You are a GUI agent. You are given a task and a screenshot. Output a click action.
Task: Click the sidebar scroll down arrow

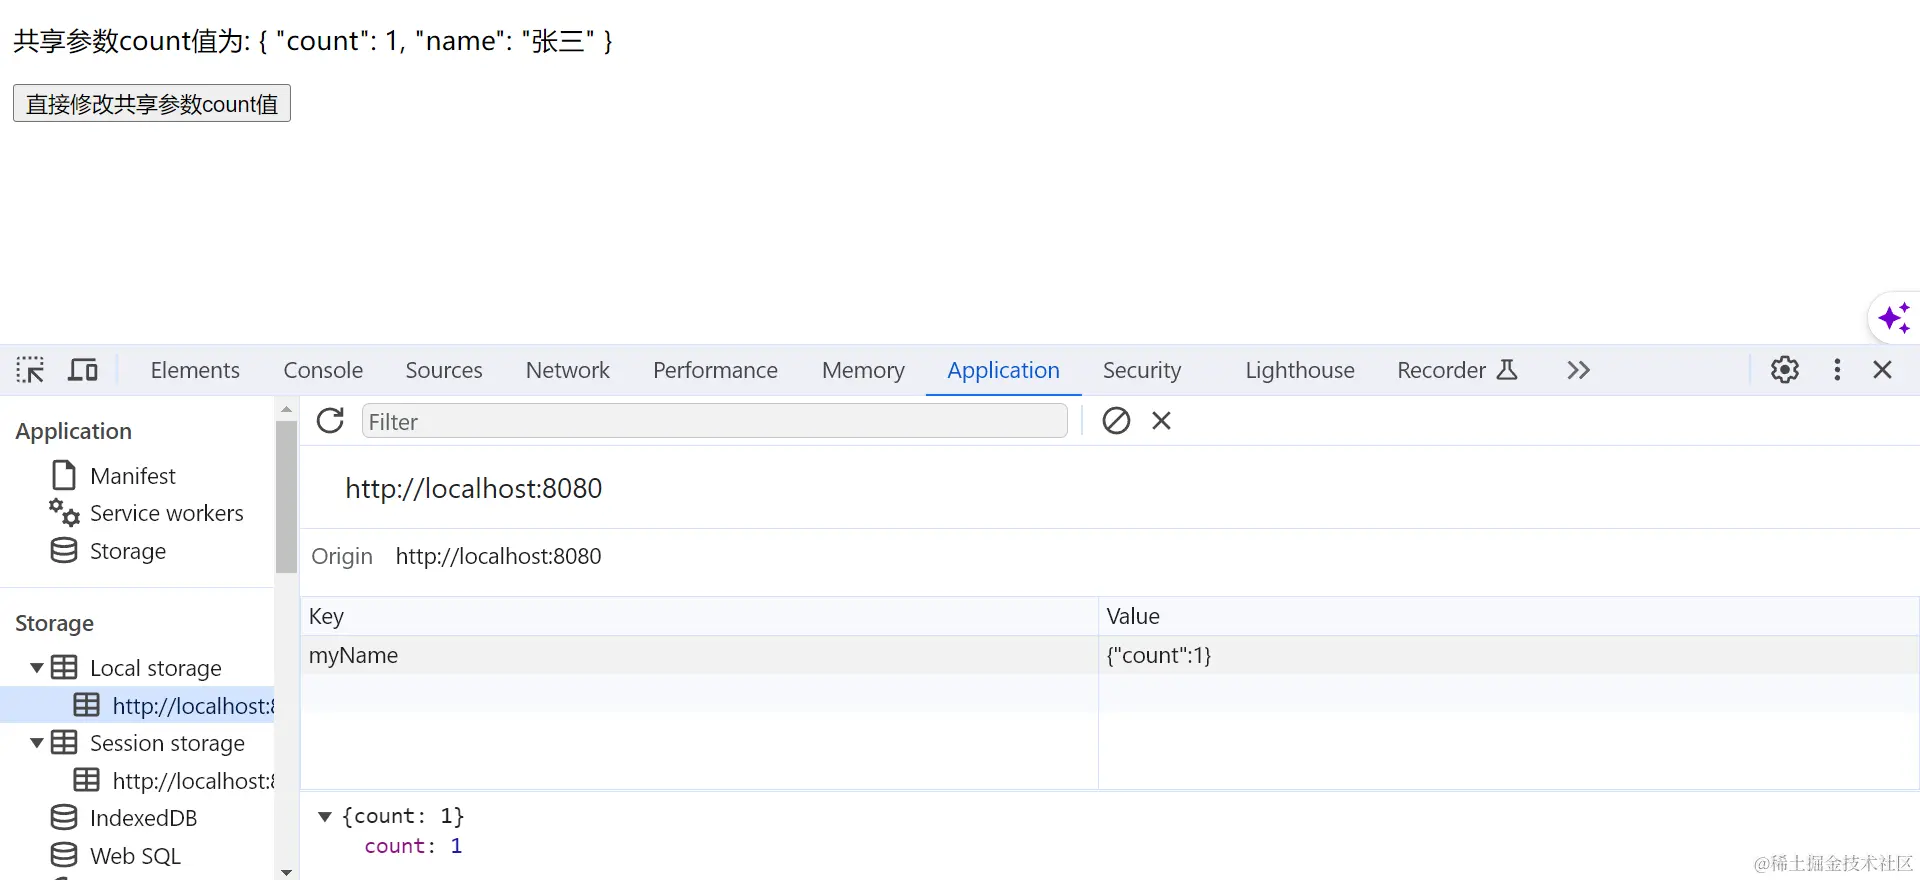tap(287, 872)
